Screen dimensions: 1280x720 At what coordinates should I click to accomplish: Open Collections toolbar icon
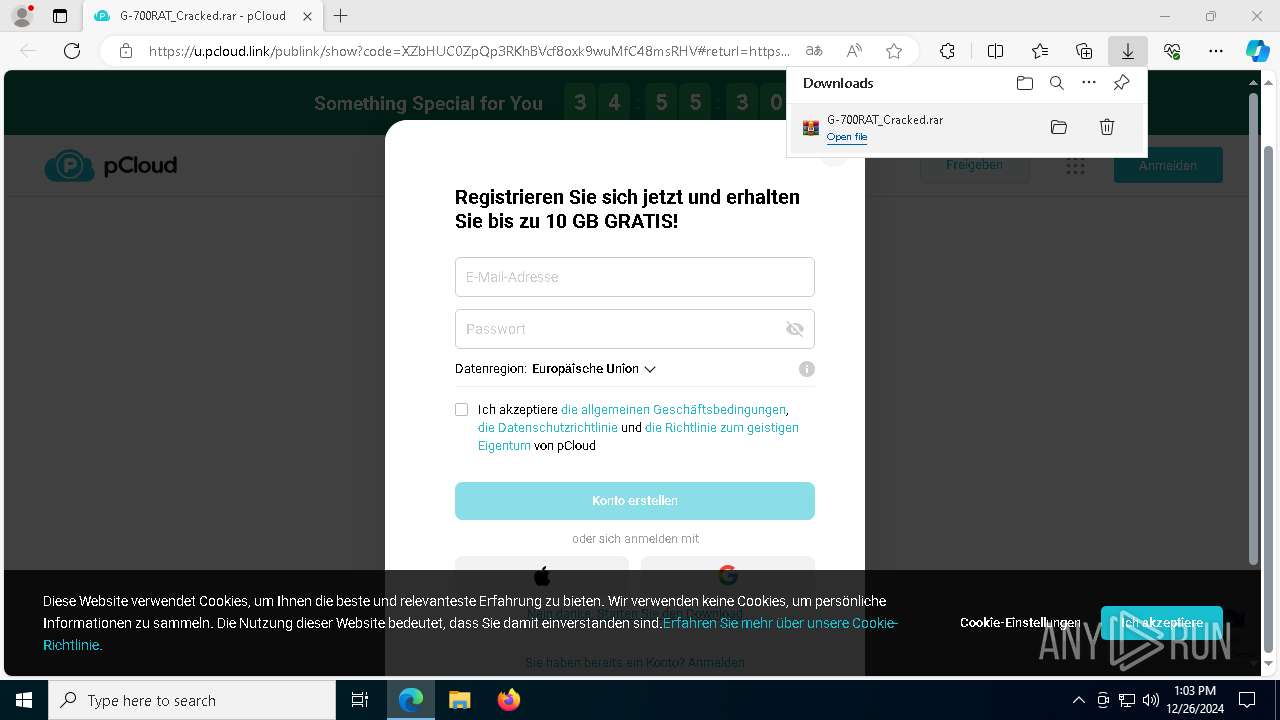[x=1084, y=51]
